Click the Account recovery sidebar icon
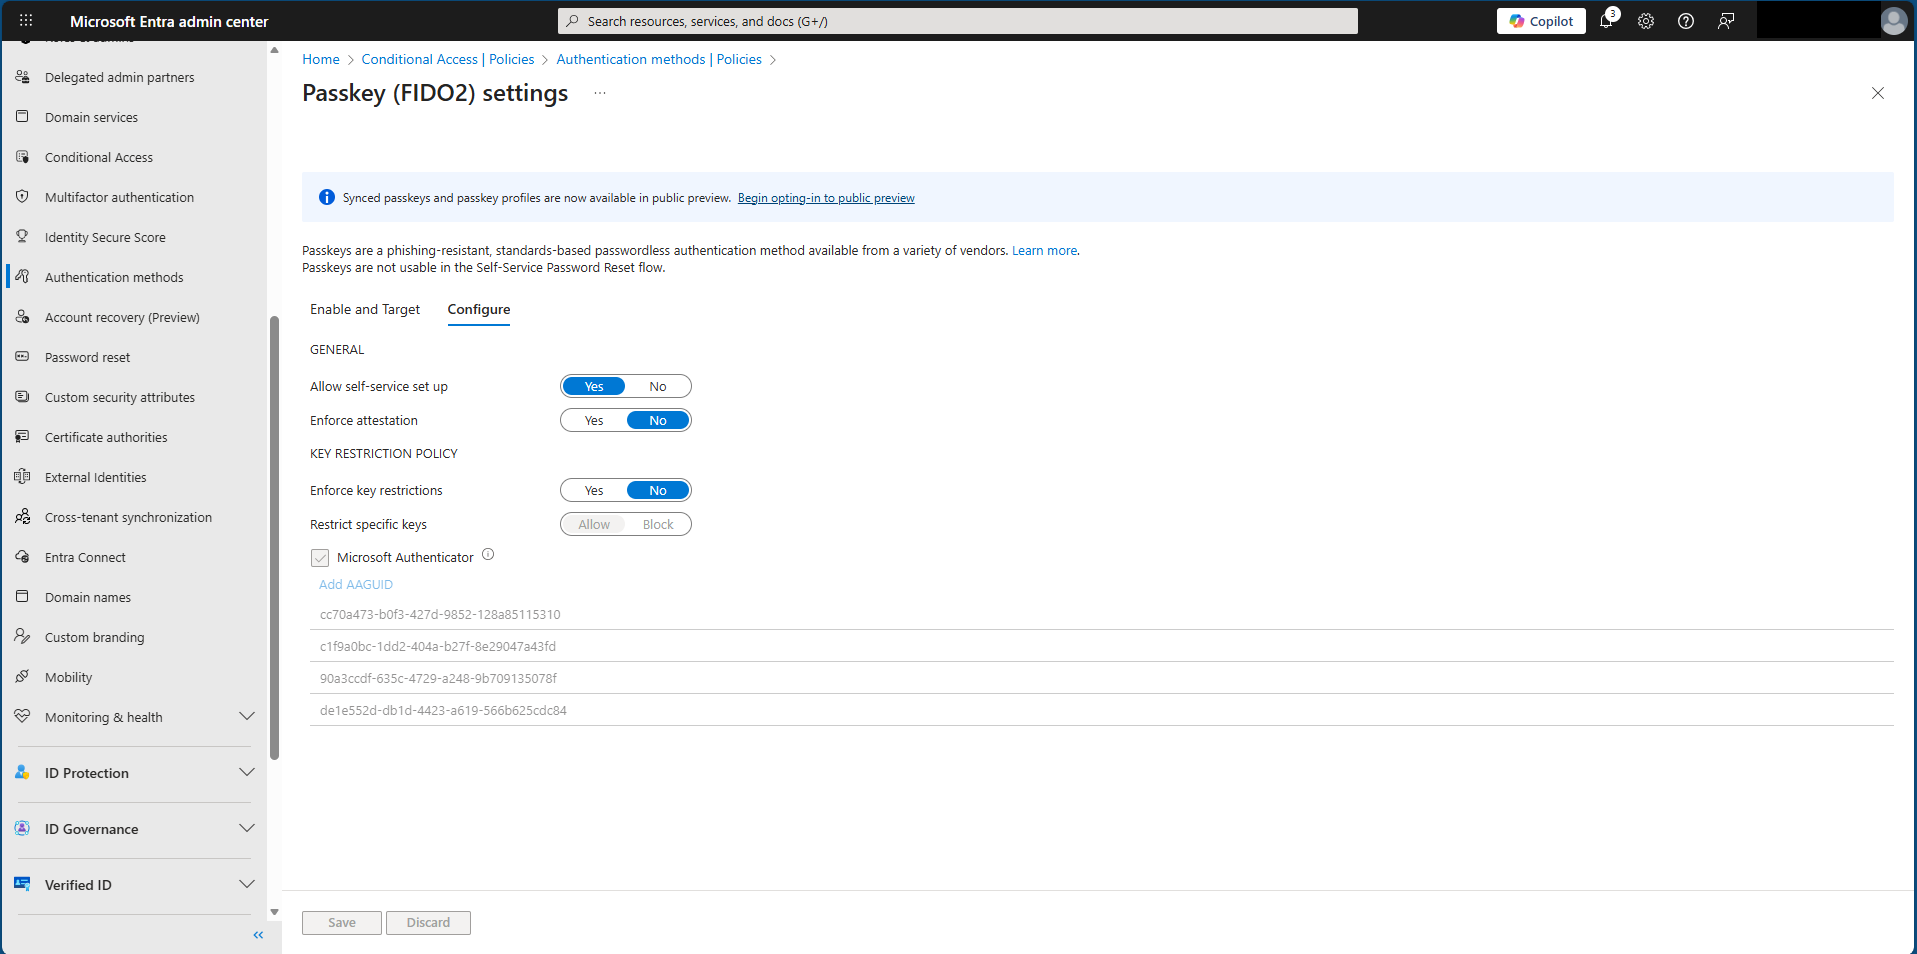Screen dimensions: 1917x954 click(22, 317)
